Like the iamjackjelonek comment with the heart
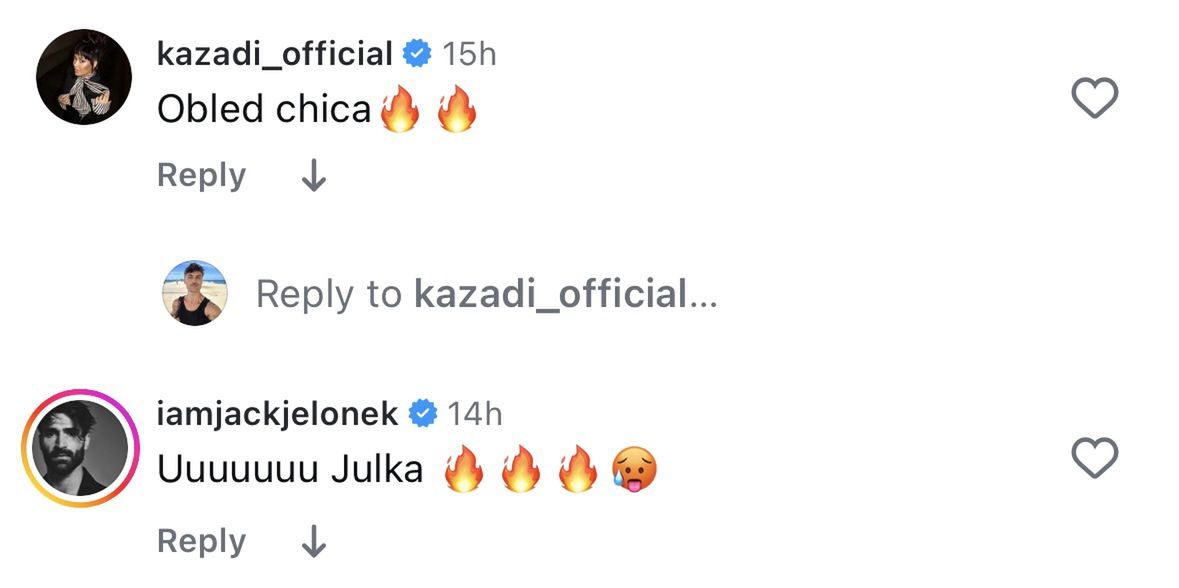Image resolution: width=1179 pixels, height=588 pixels. [1094, 459]
